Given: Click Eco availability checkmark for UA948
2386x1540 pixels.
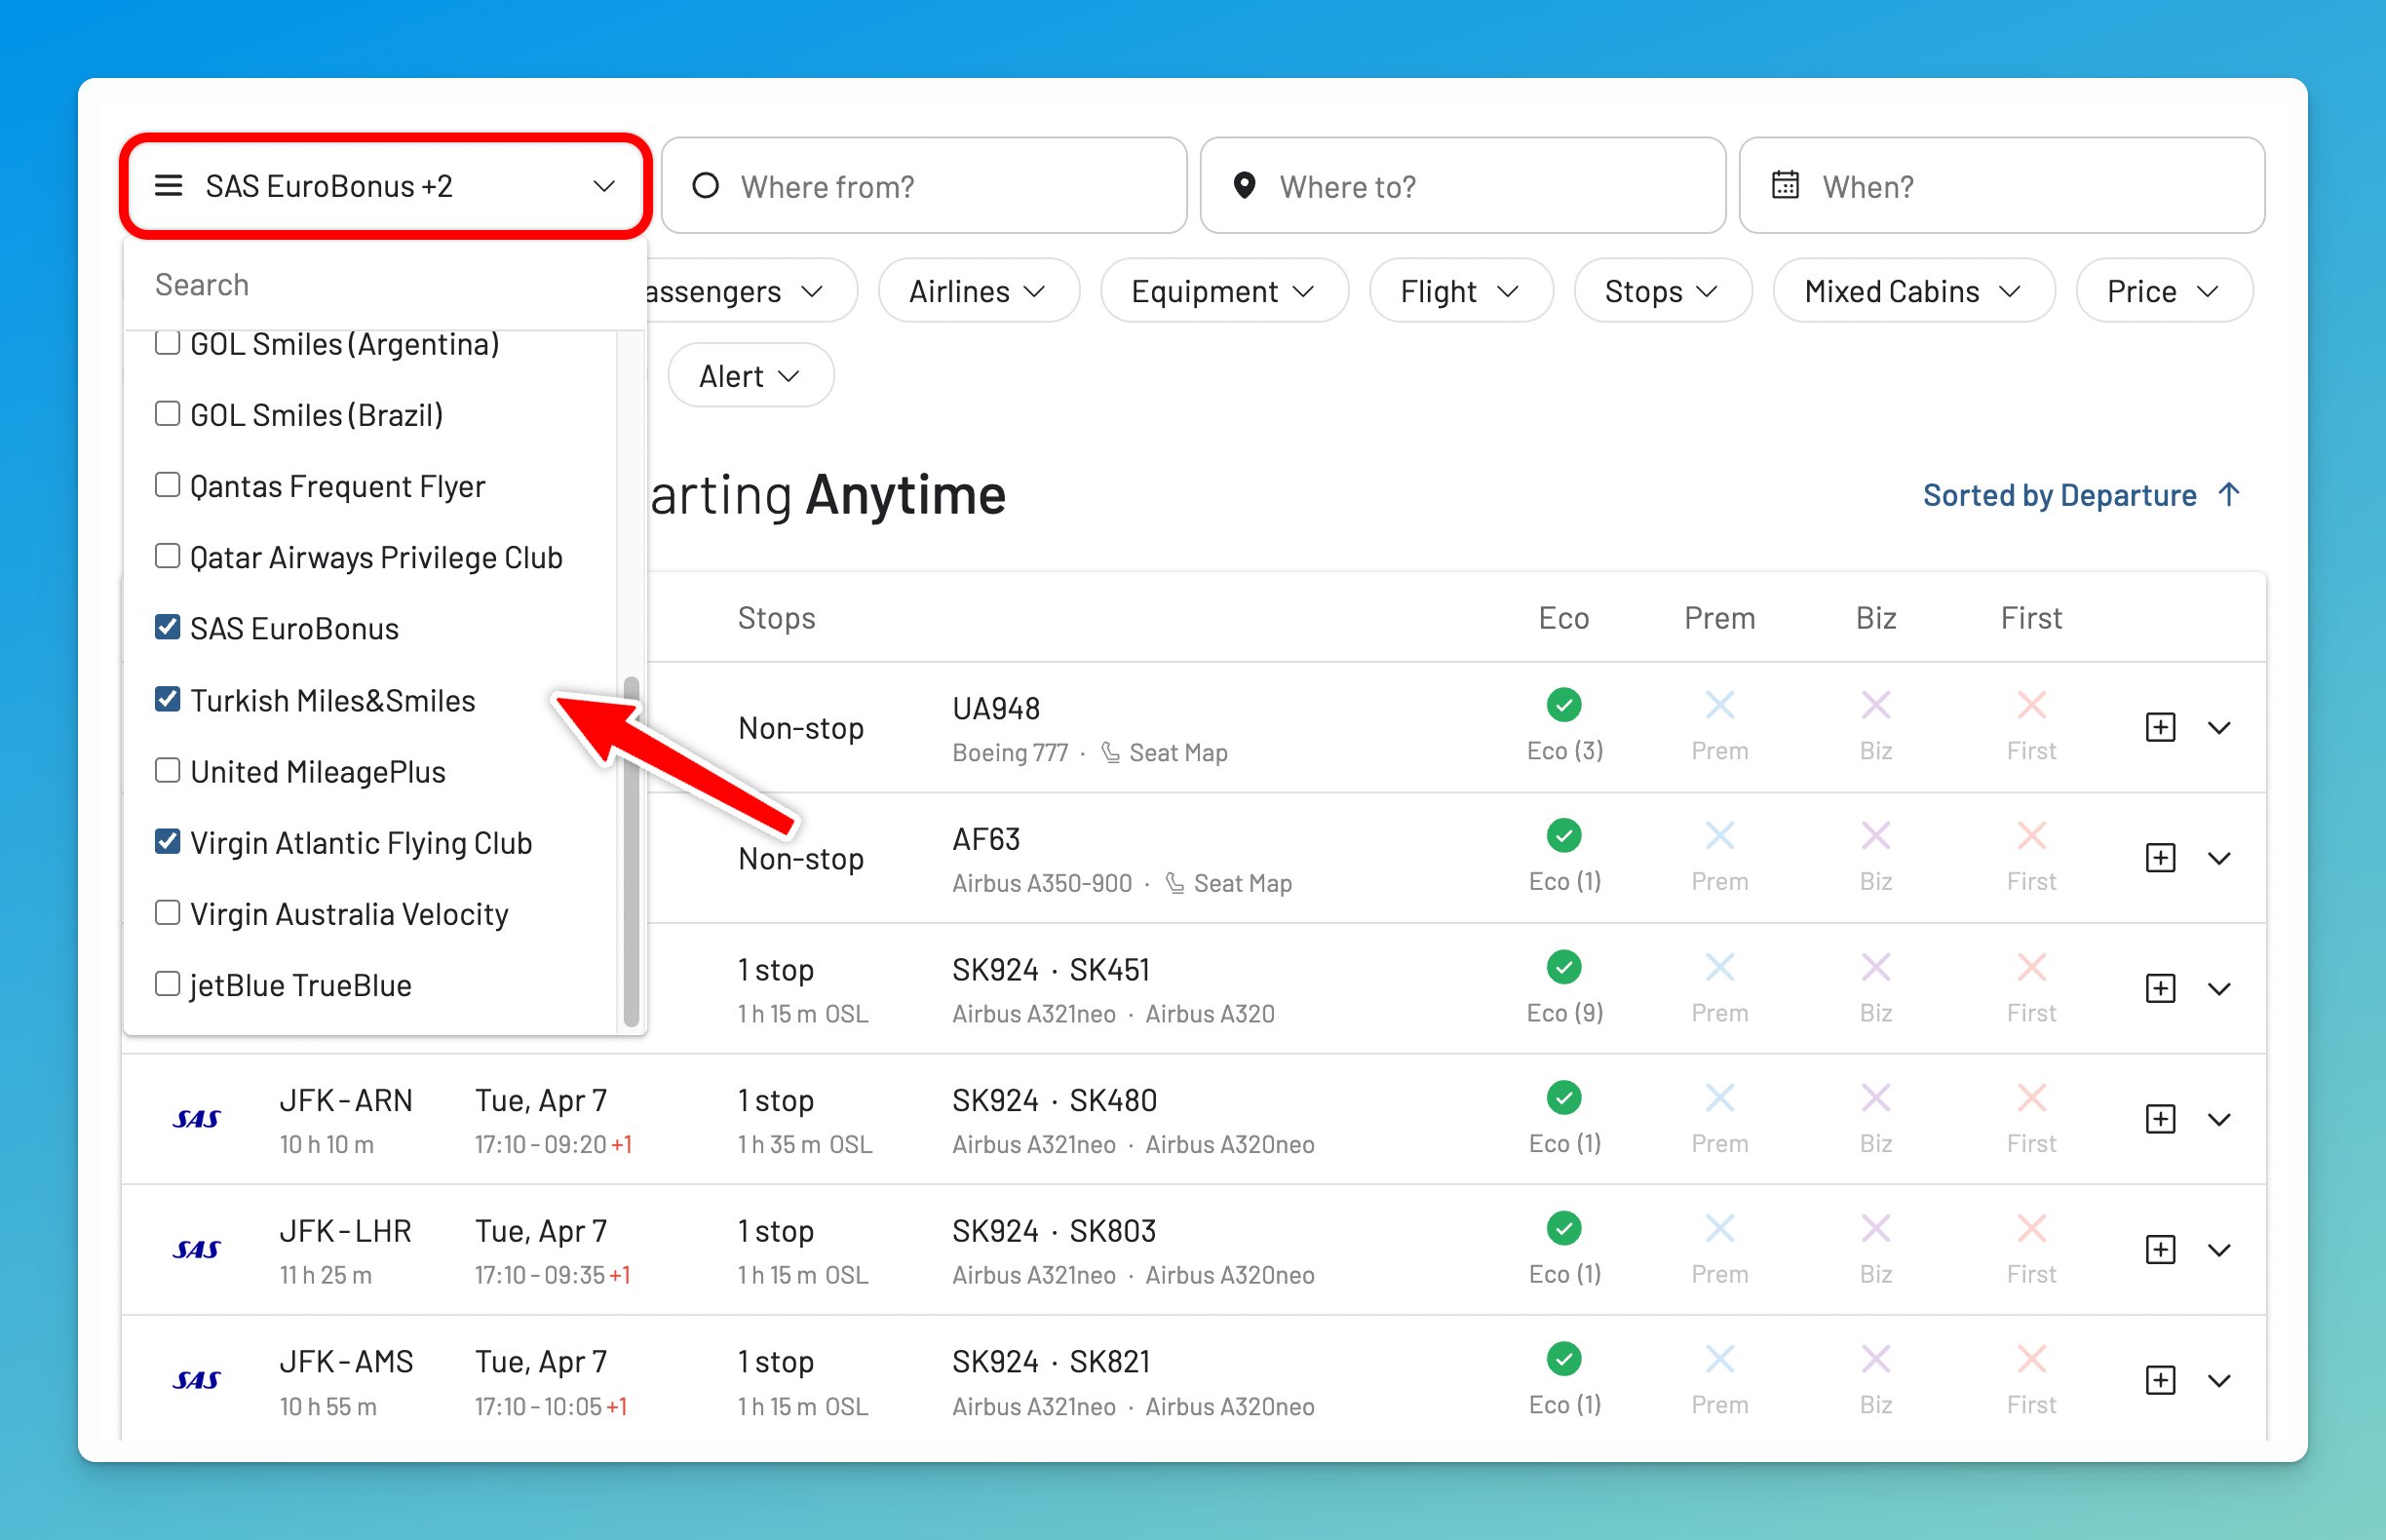Looking at the screenshot, I should pos(1563,705).
